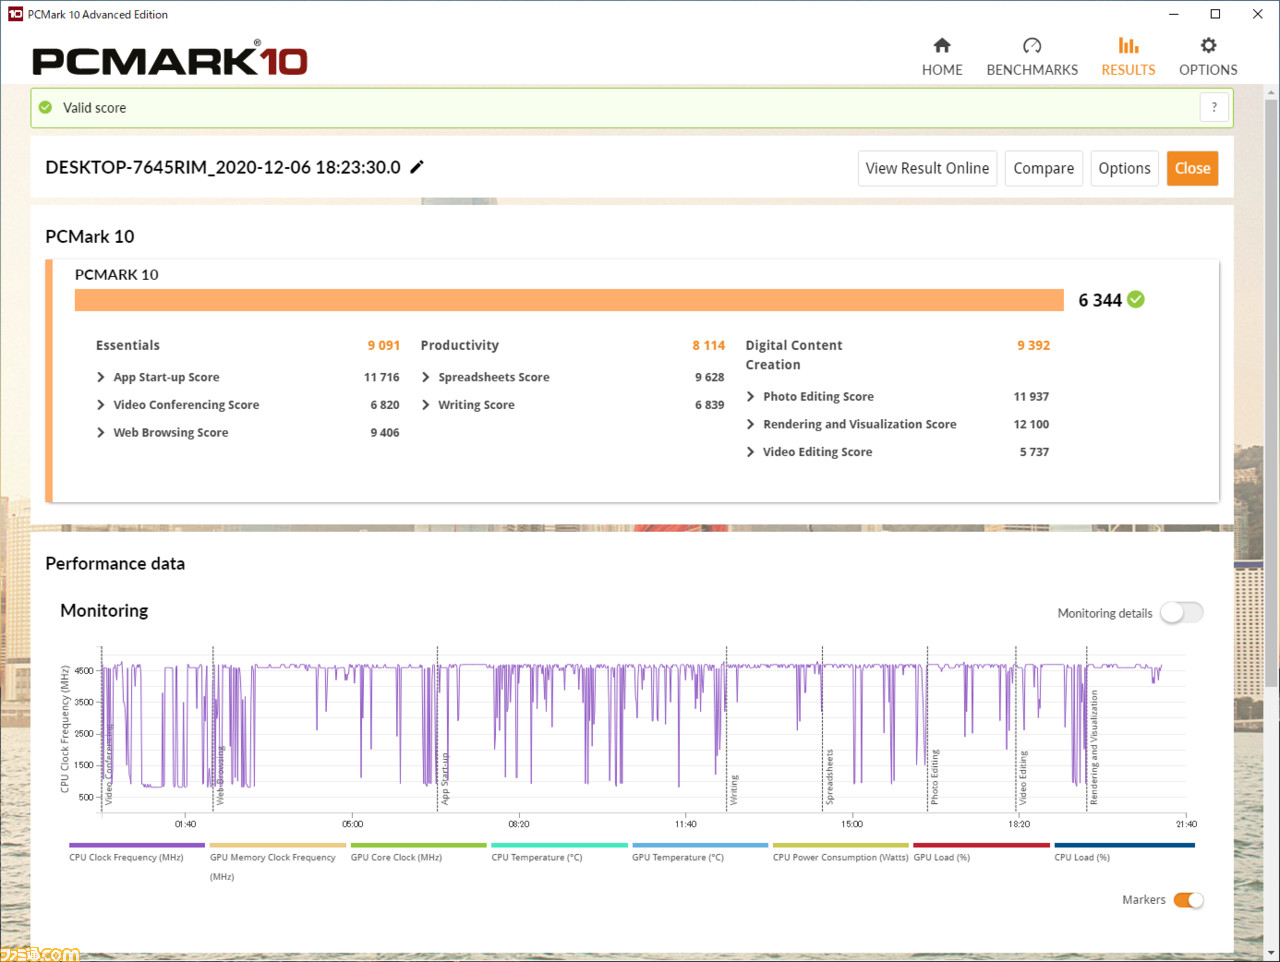Screen dimensions: 1280x962
Task: Select GPU Temperature legend swatch
Action: pyautogui.click(x=700, y=845)
